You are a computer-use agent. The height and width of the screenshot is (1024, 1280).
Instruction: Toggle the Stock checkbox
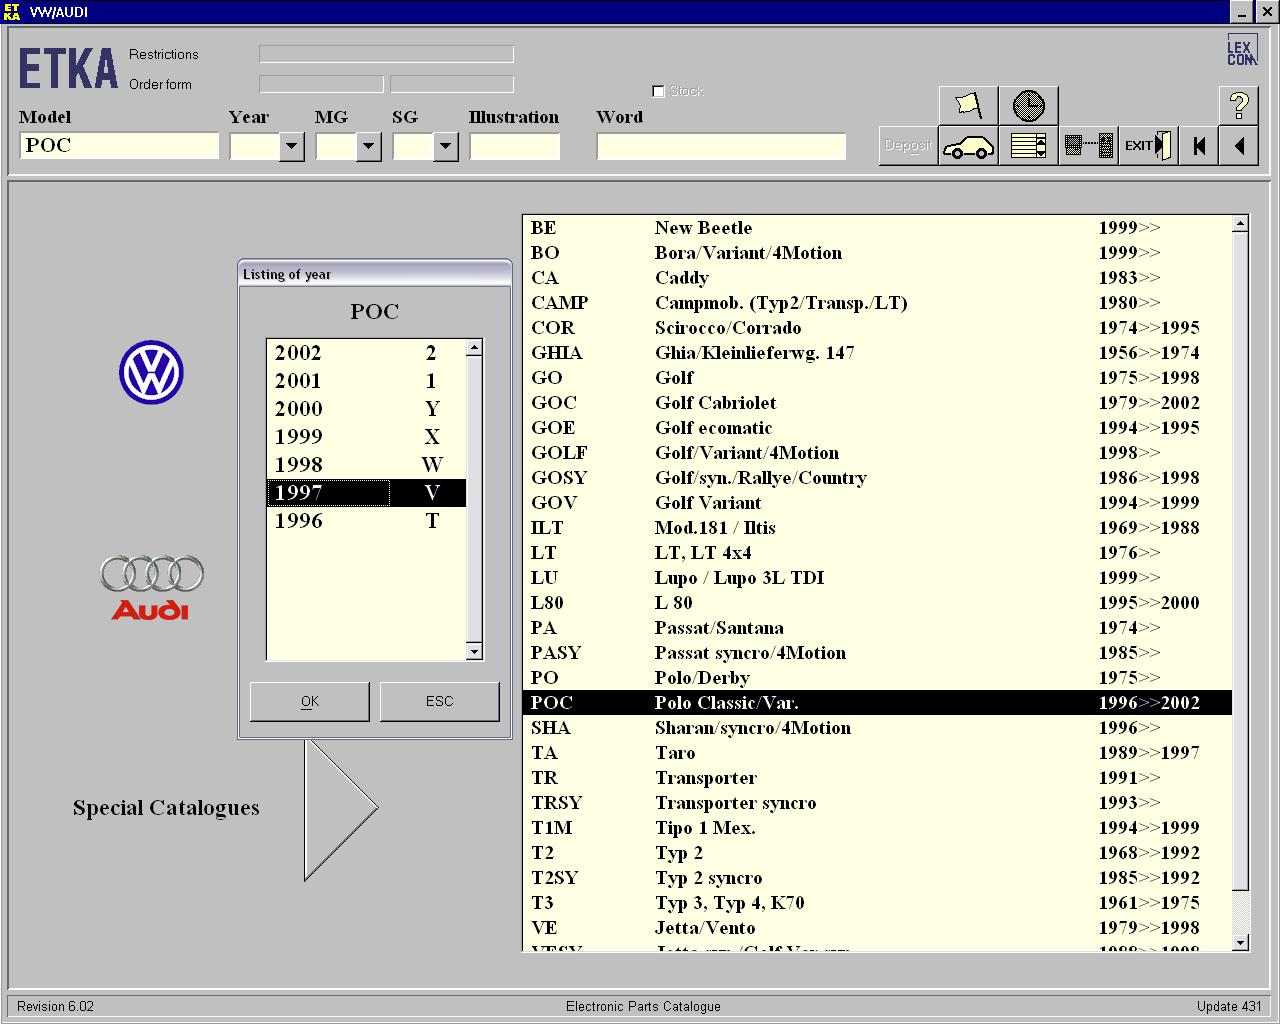tap(658, 91)
